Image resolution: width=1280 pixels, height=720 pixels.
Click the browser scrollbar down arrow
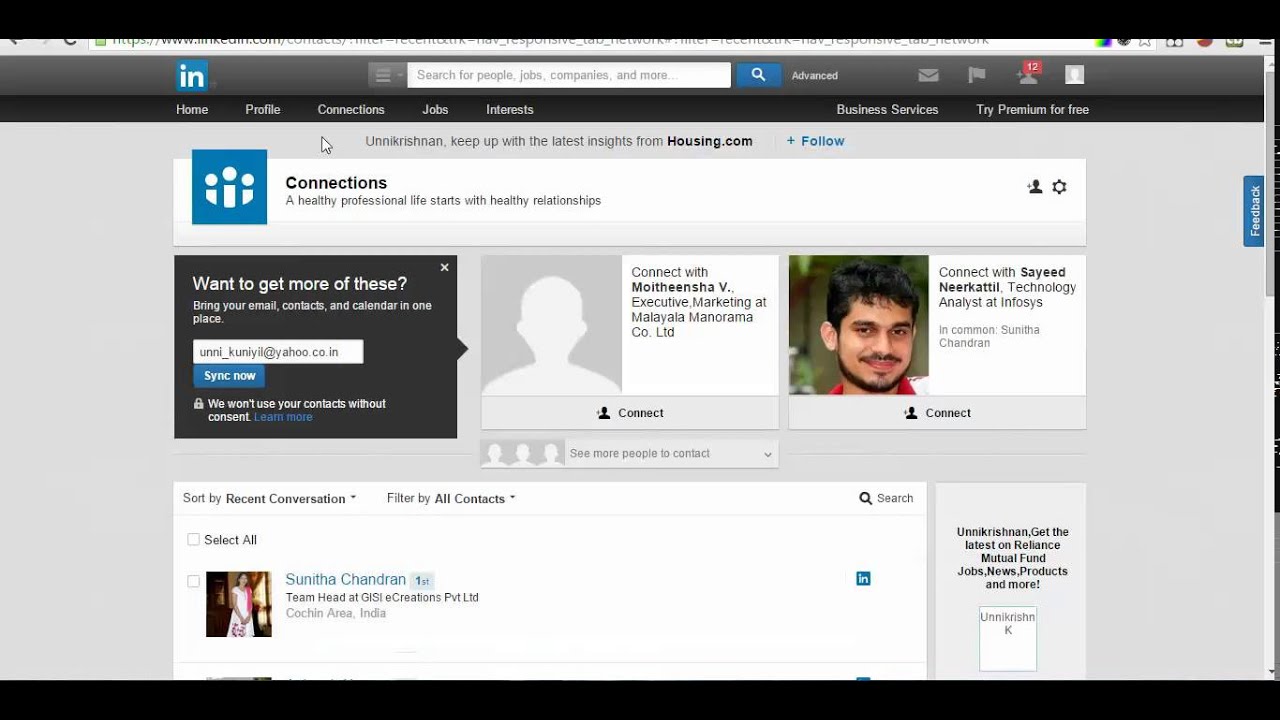1271,673
